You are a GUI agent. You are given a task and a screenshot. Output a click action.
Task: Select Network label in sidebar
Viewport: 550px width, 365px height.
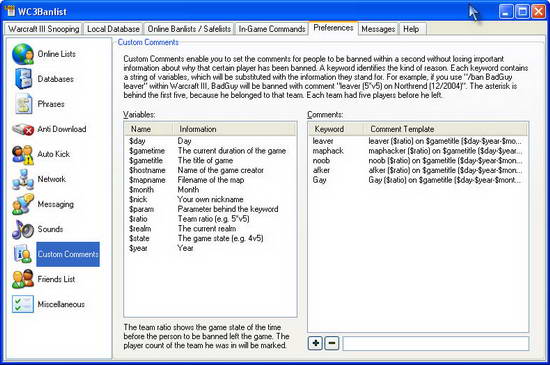[x=52, y=179]
